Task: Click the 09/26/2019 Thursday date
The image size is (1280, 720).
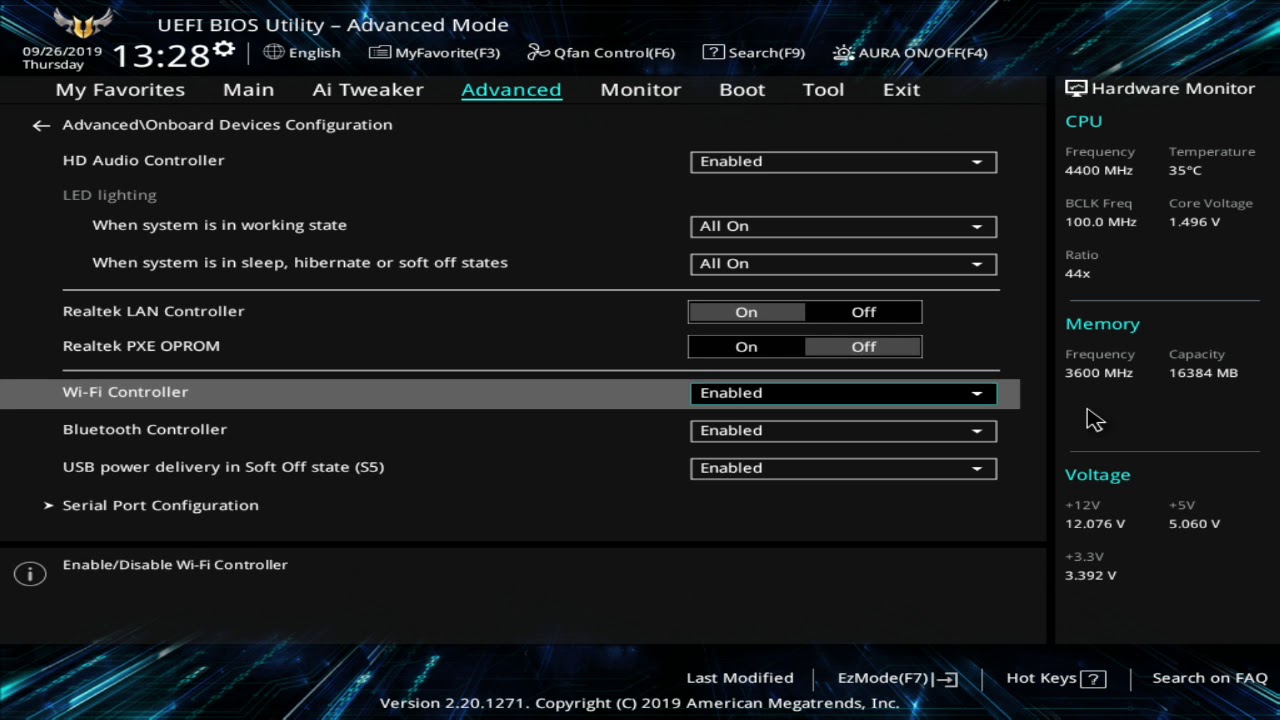Action: (62, 58)
